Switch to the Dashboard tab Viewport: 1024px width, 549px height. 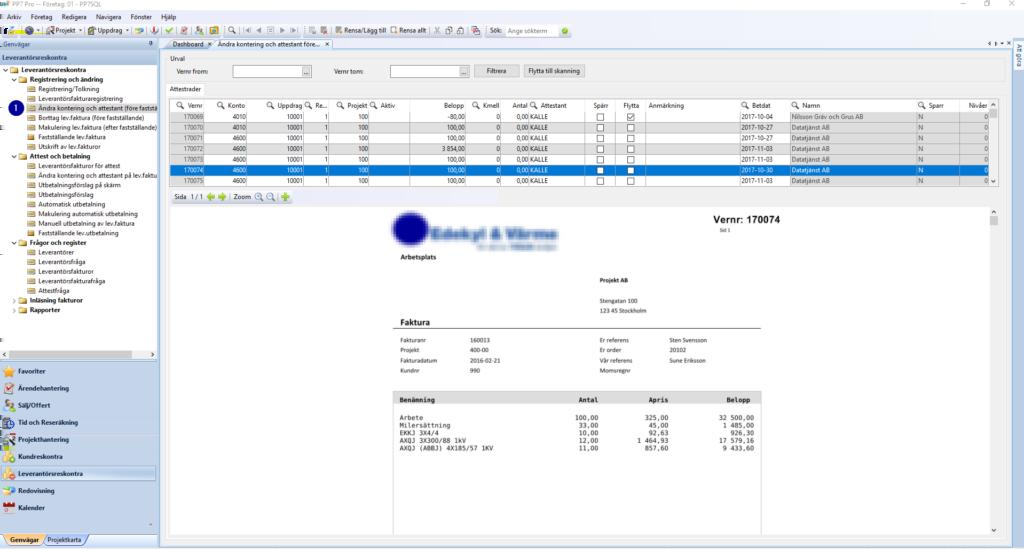click(188, 44)
